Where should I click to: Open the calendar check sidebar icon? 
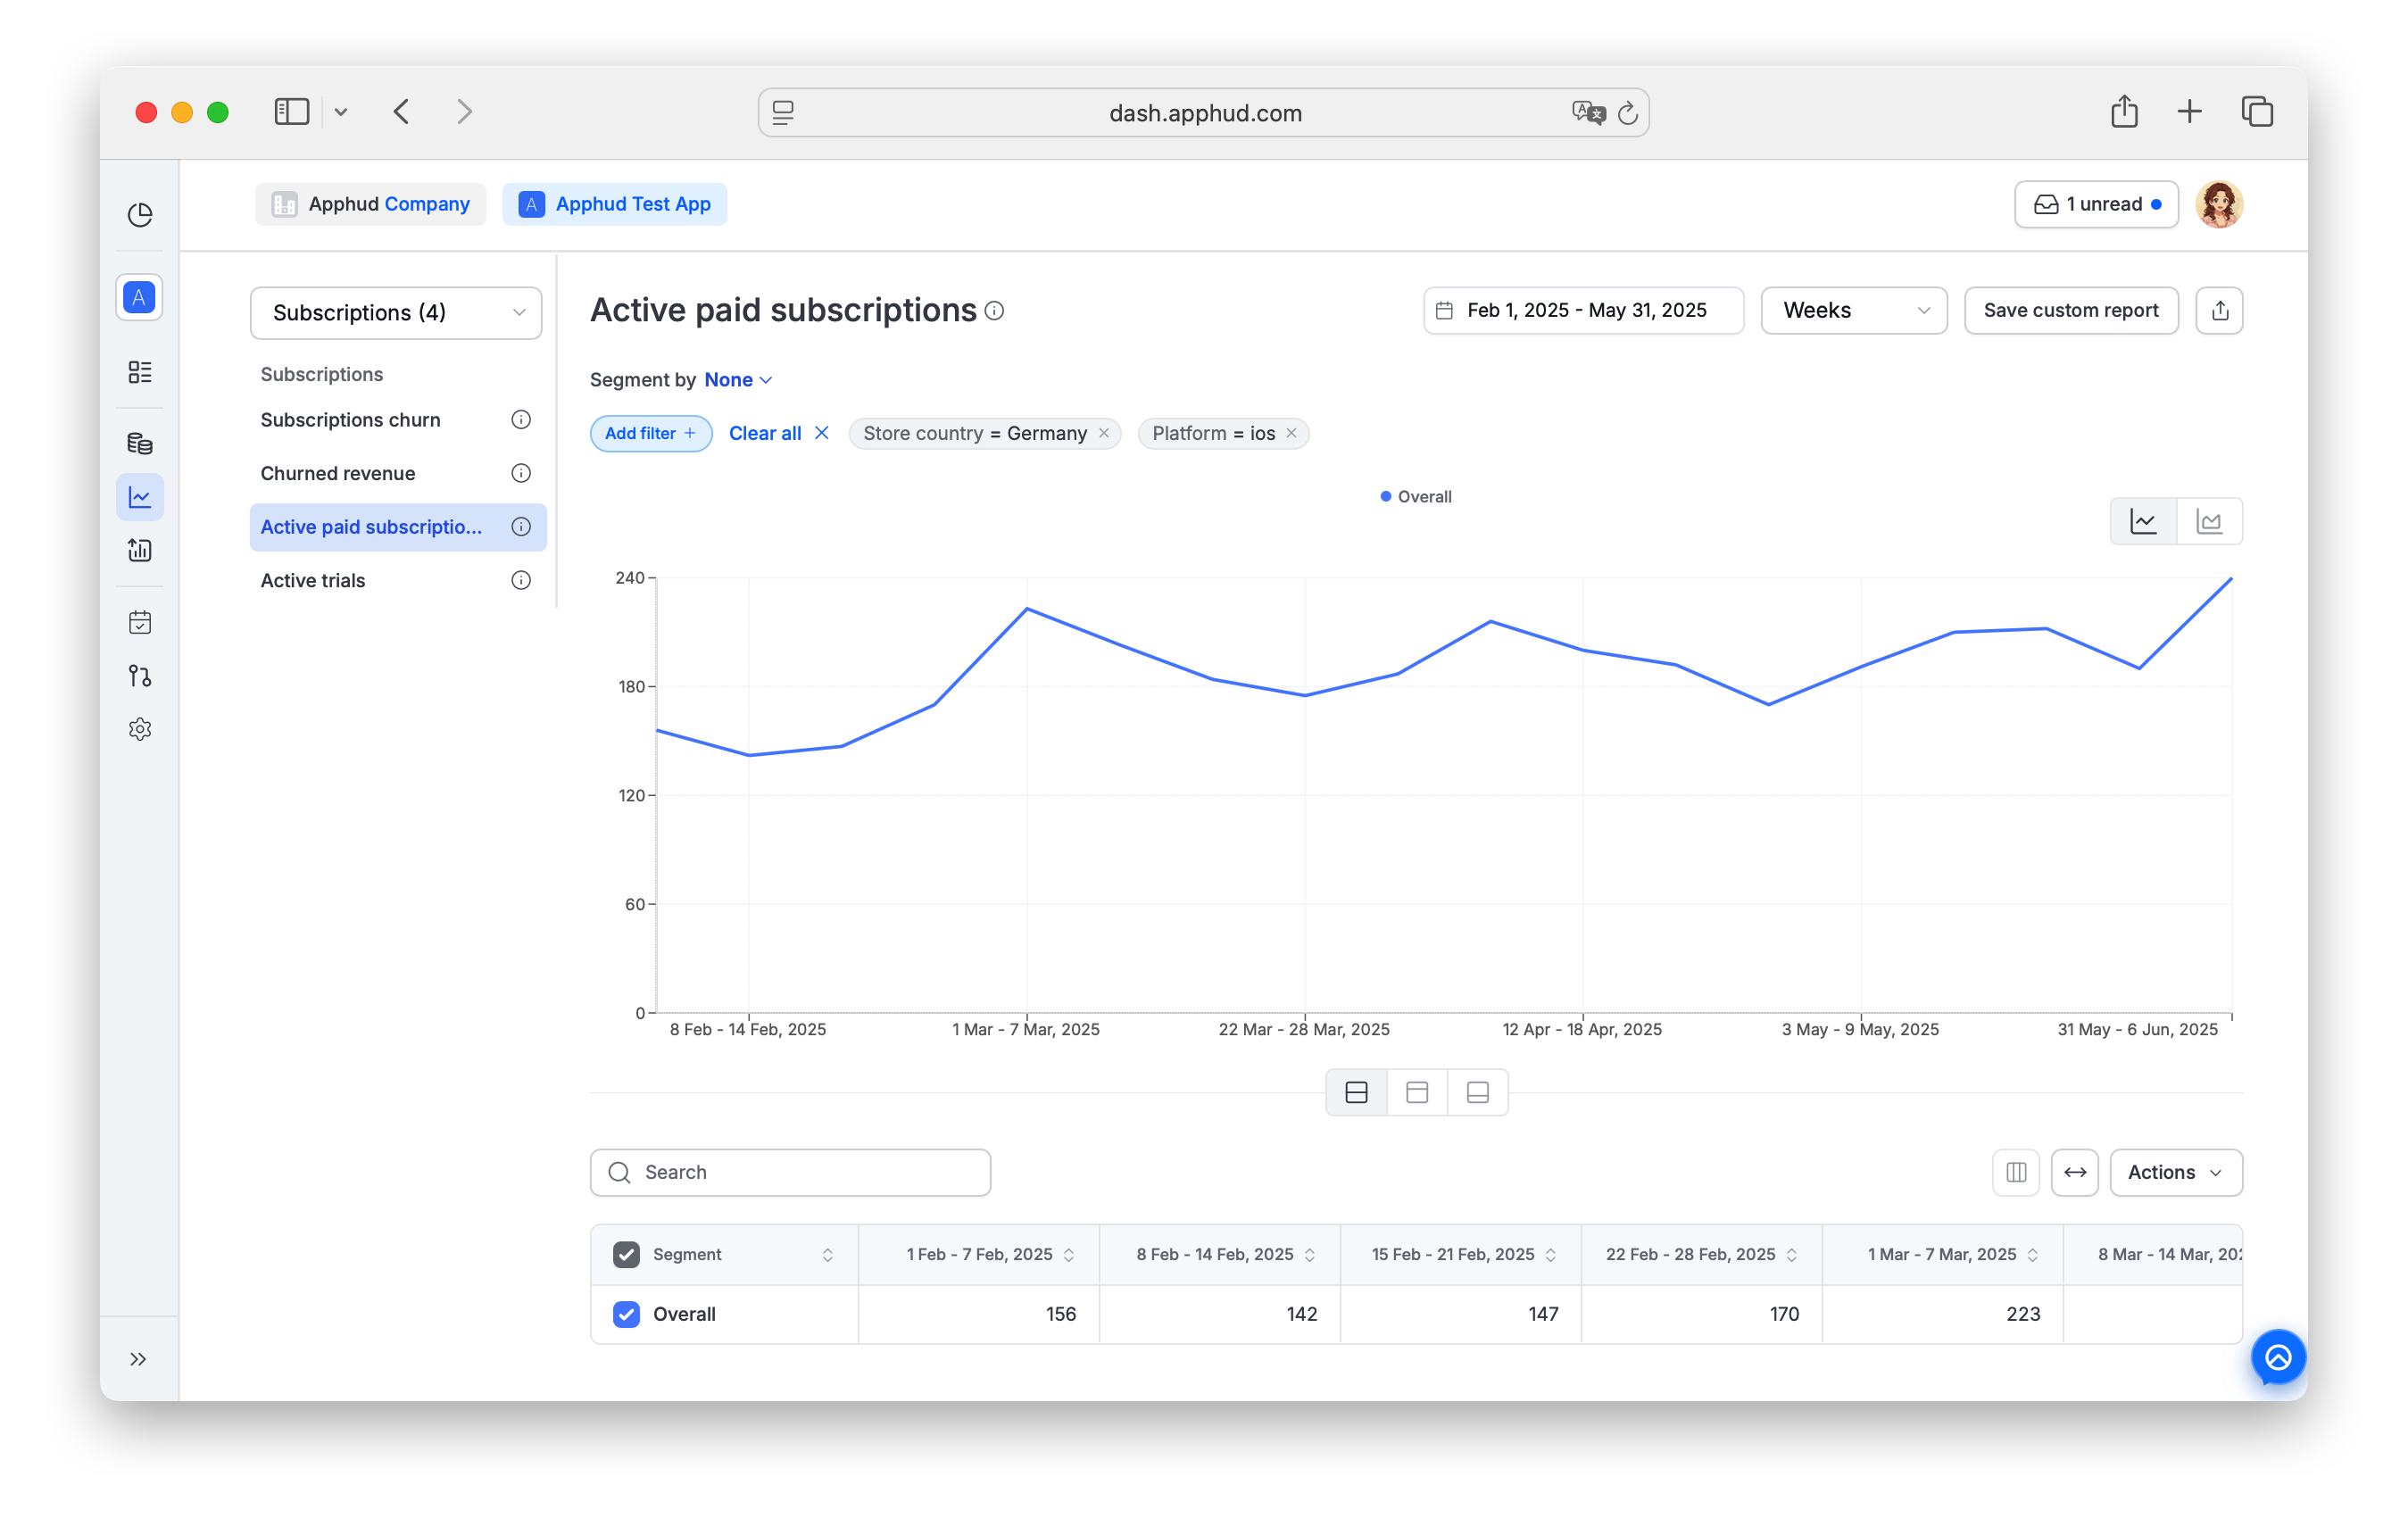pyautogui.click(x=140, y=622)
